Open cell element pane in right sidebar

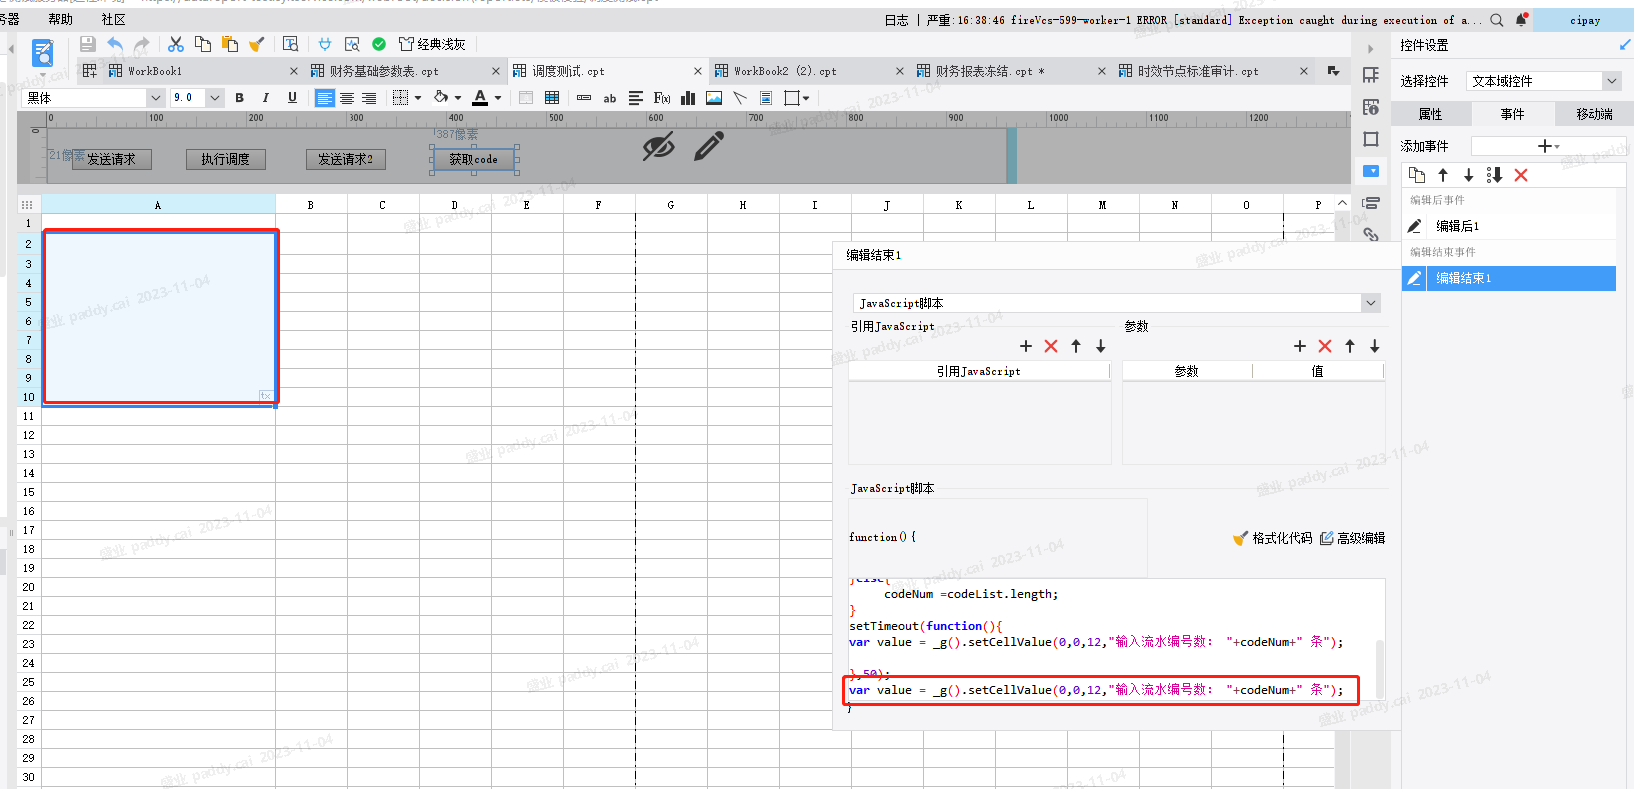(1371, 75)
